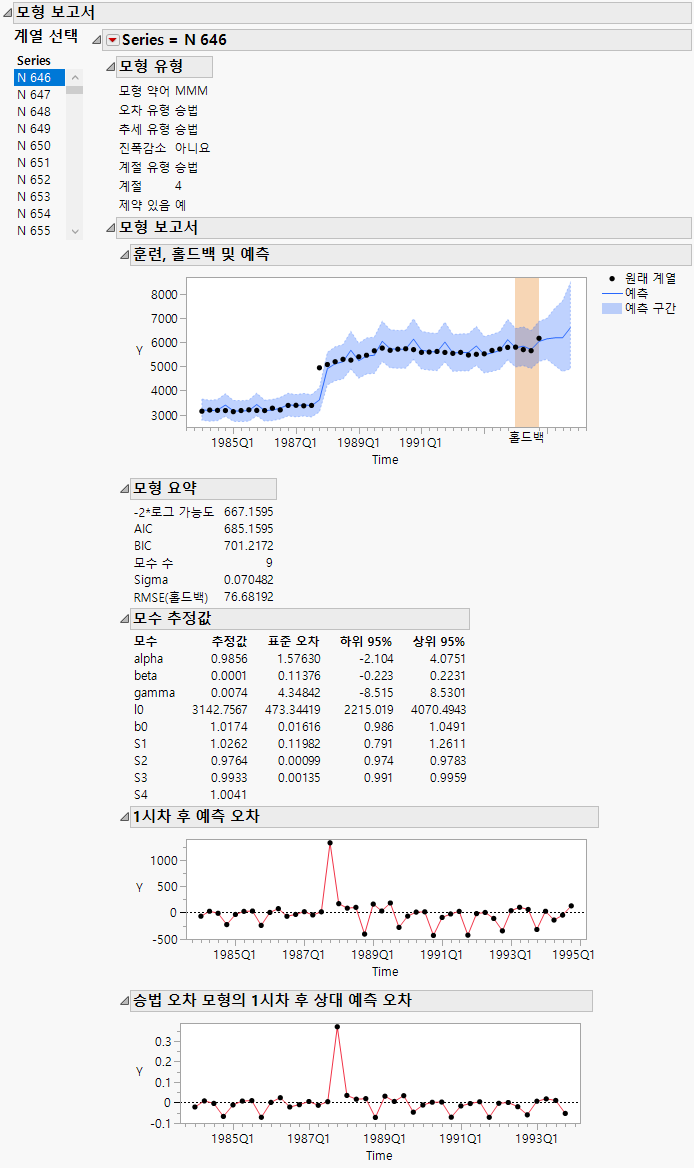The height and width of the screenshot is (1168, 694).
Task: Collapse the 모수 추정값 section
Action: pyautogui.click(x=125, y=618)
